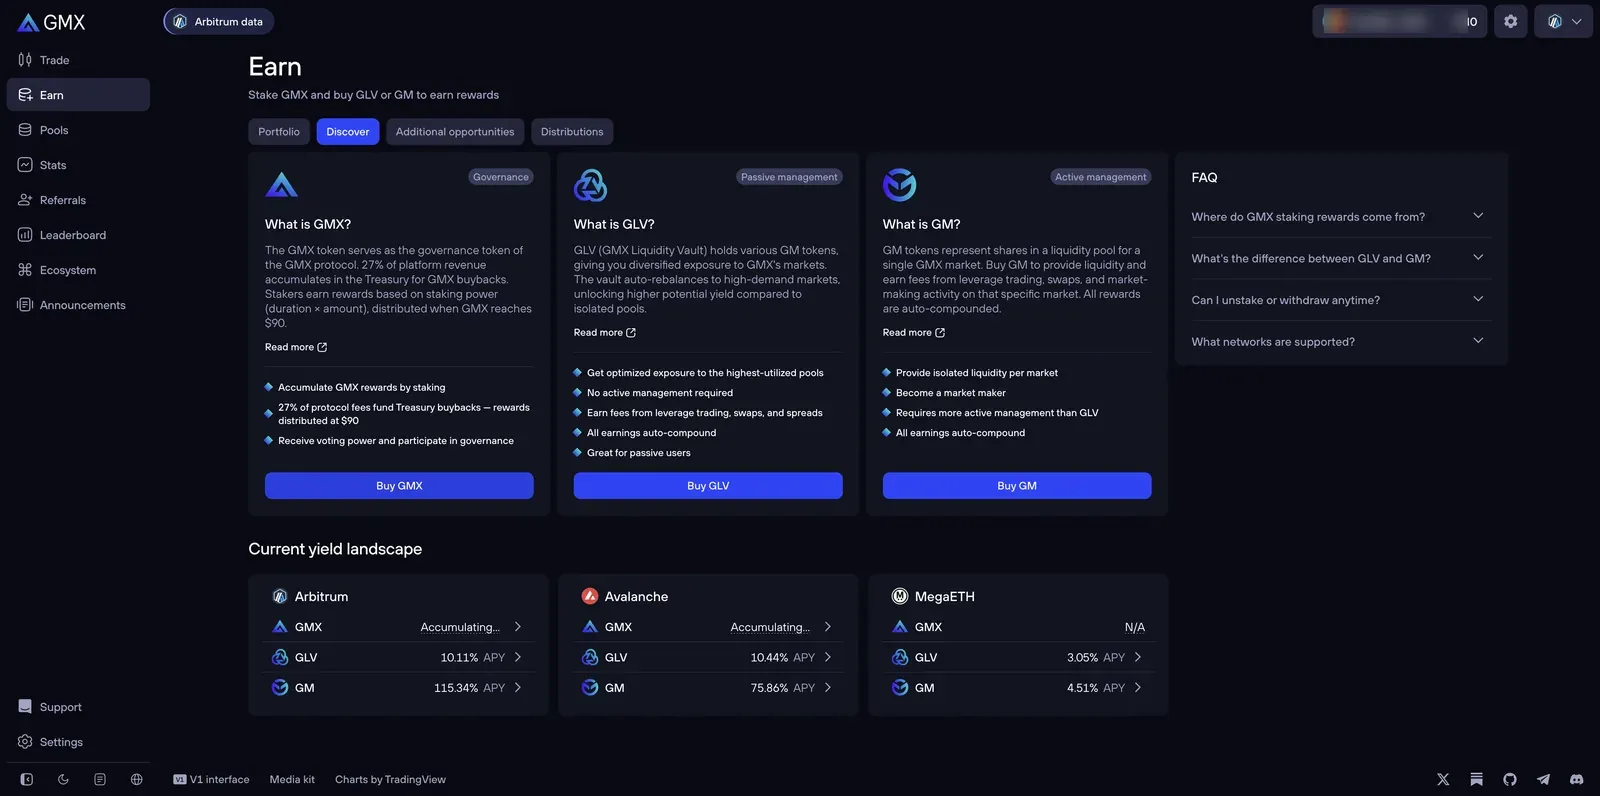
Task: Open the V1 interface link
Action: 211,779
